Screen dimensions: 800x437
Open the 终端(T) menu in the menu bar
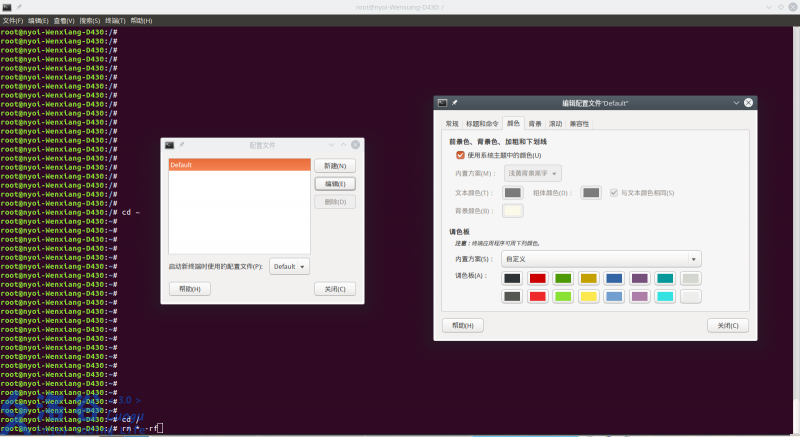tap(115, 20)
